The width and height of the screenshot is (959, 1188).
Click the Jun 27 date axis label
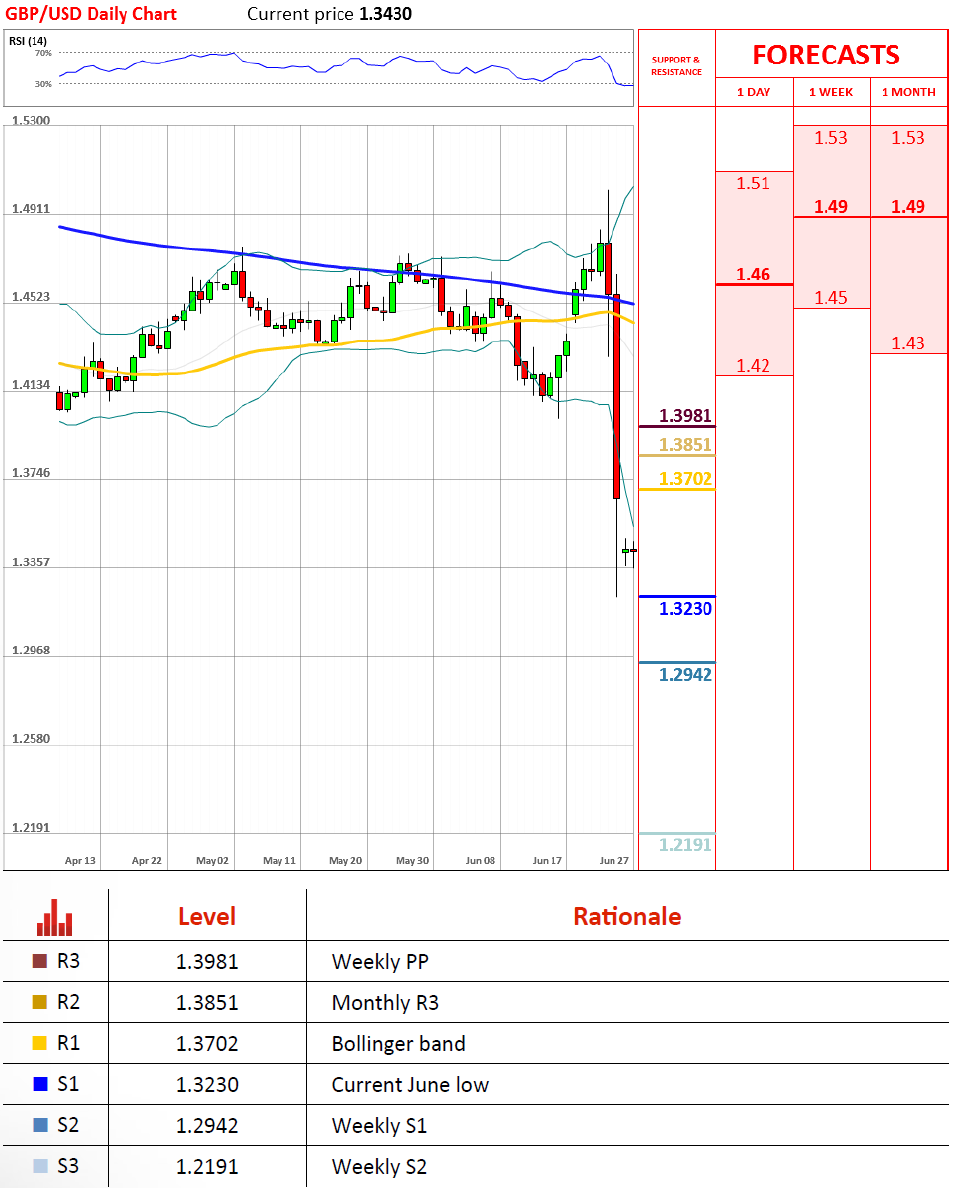pyautogui.click(x=614, y=860)
